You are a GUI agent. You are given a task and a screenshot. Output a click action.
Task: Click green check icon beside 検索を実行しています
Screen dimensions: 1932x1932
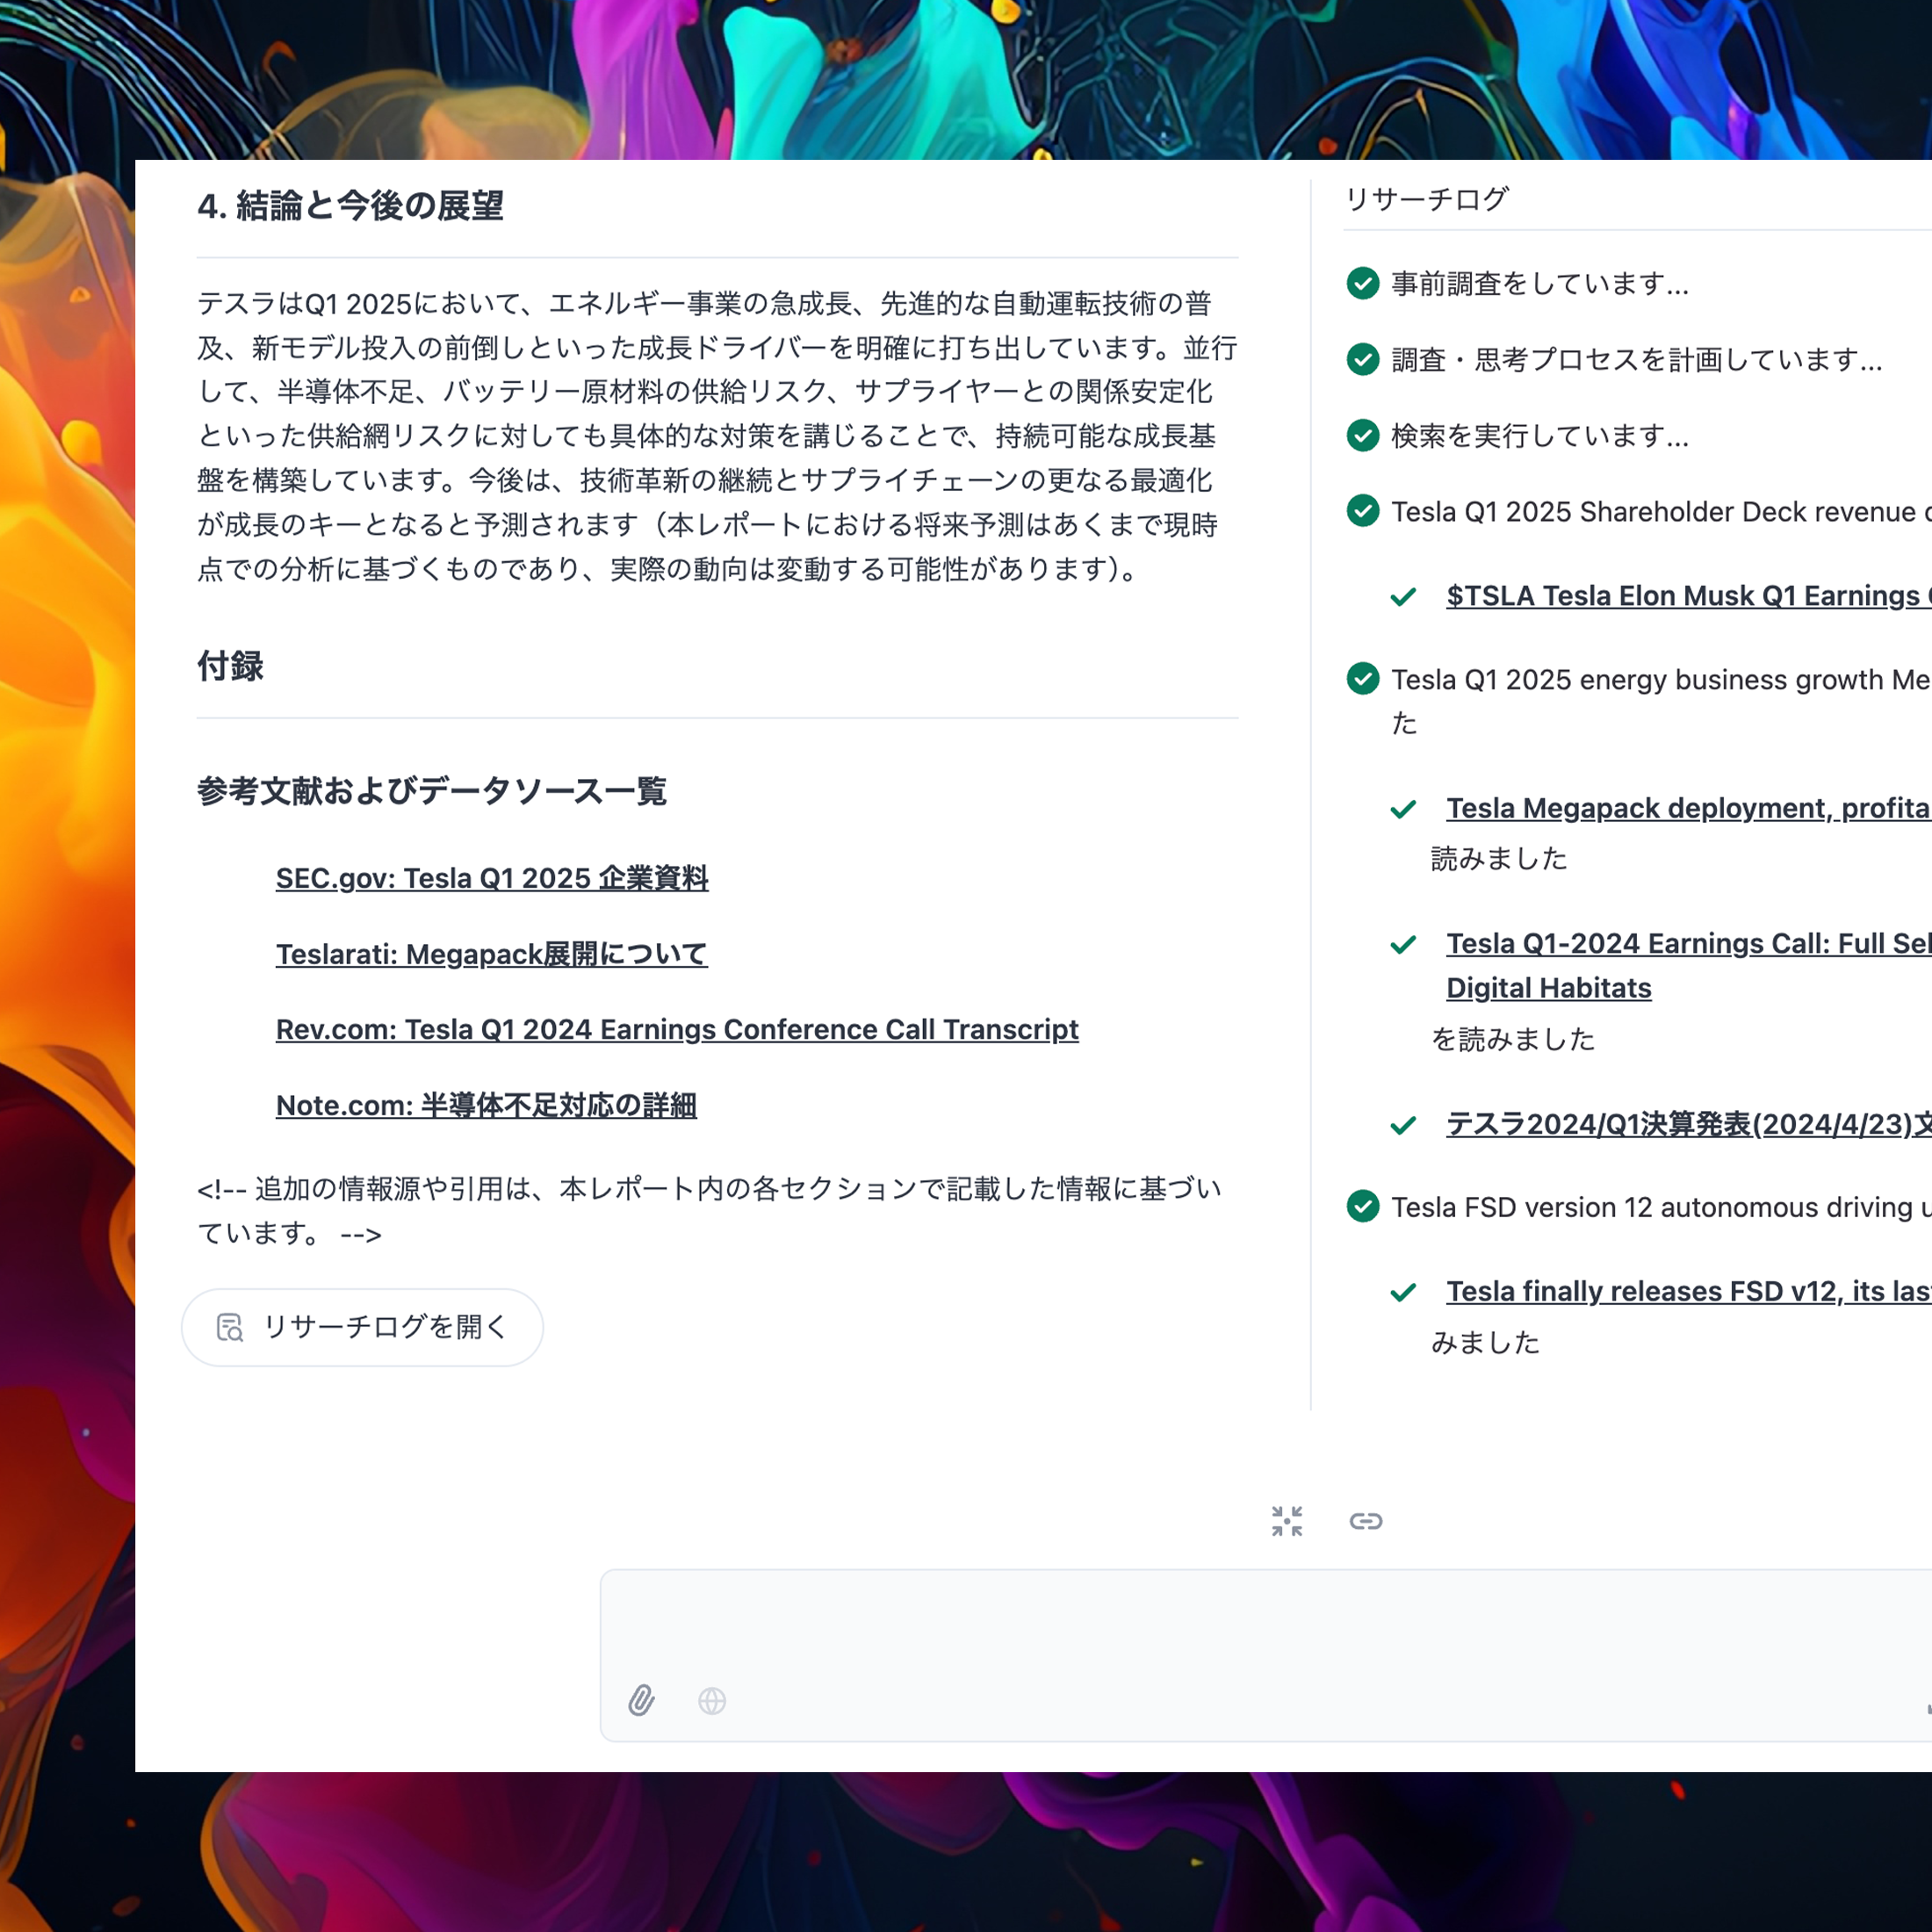click(x=1362, y=435)
